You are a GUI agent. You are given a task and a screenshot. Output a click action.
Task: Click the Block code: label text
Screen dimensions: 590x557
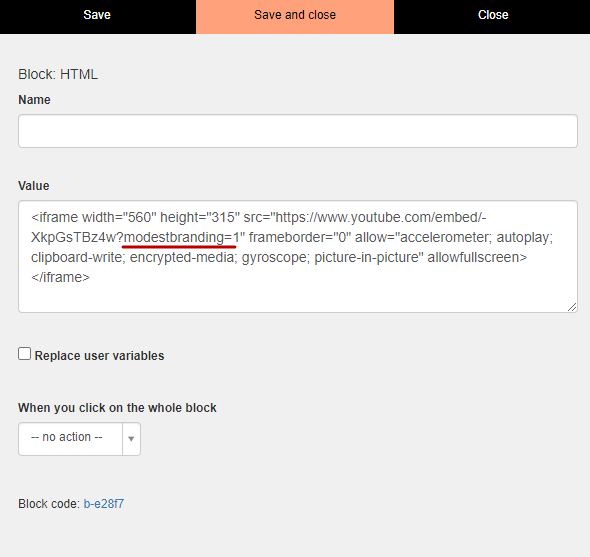49,504
